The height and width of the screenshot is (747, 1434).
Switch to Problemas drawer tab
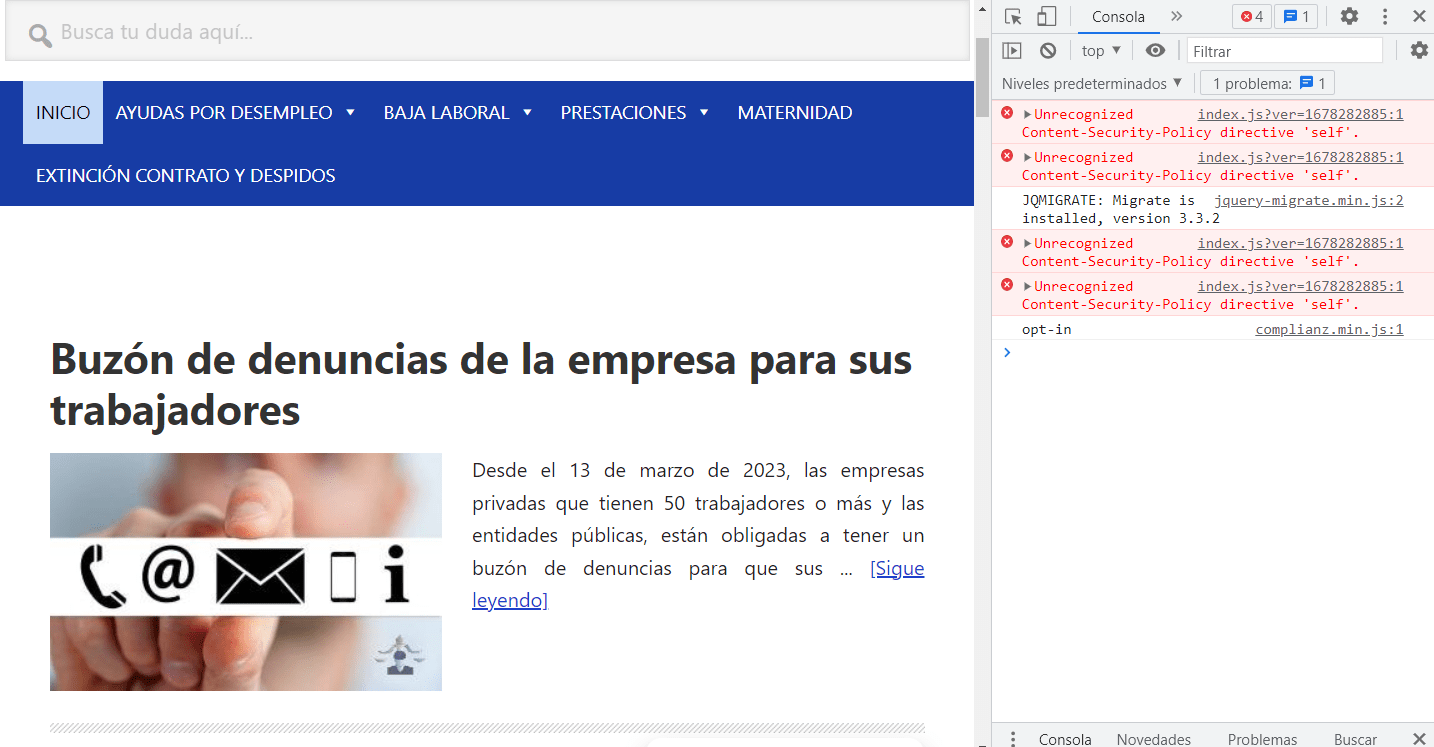coord(1262,739)
